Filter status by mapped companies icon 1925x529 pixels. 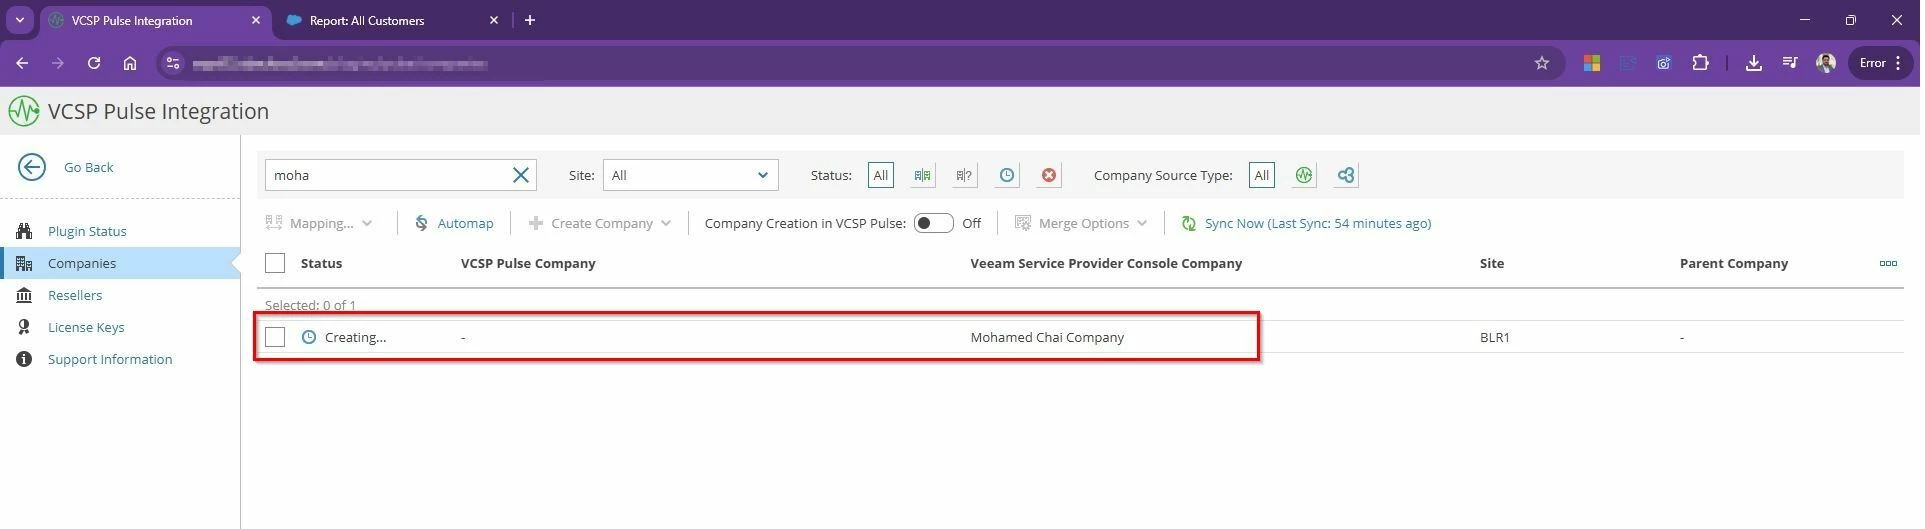(922, 175)
